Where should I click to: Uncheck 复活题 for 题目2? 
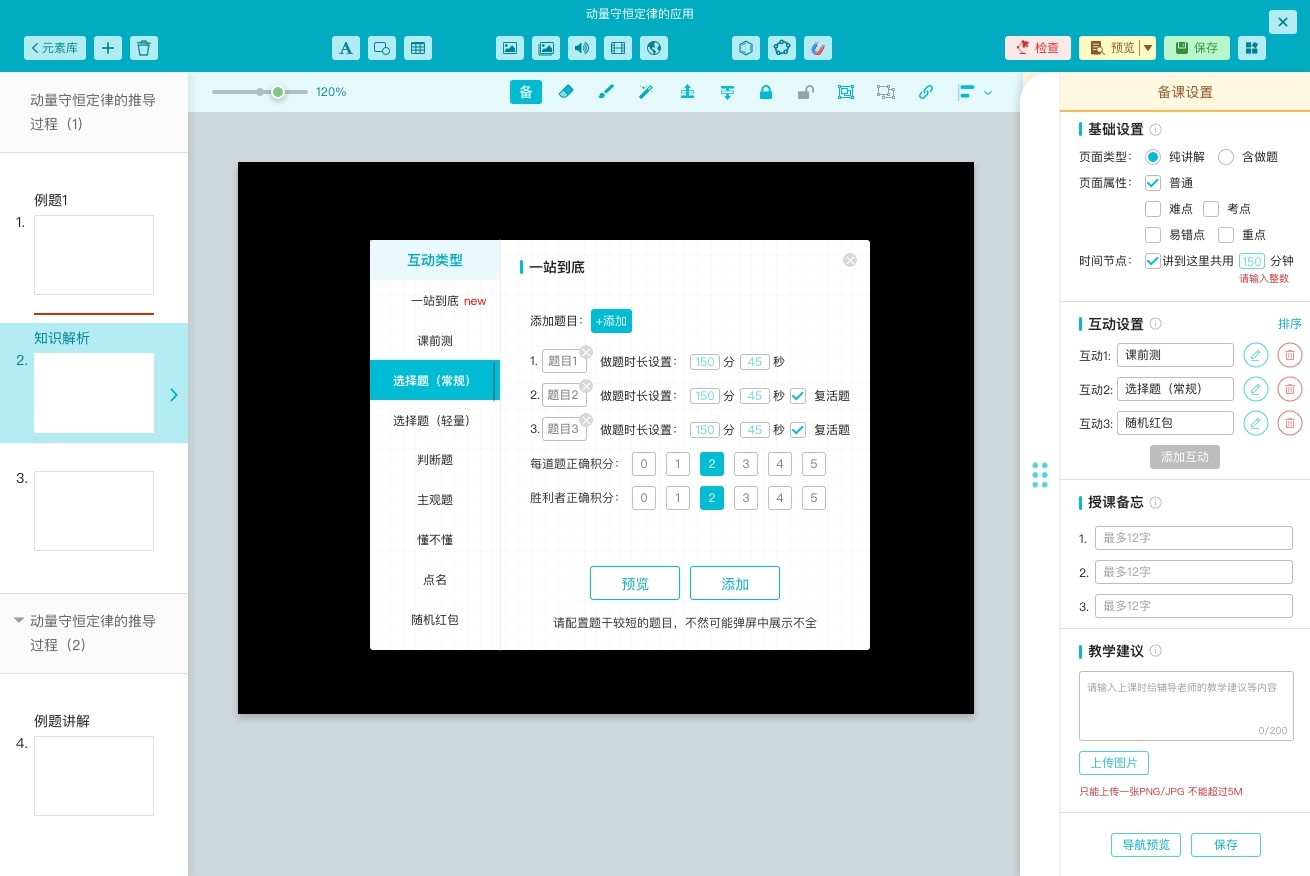pyautogui.click(x=798, y=396)
